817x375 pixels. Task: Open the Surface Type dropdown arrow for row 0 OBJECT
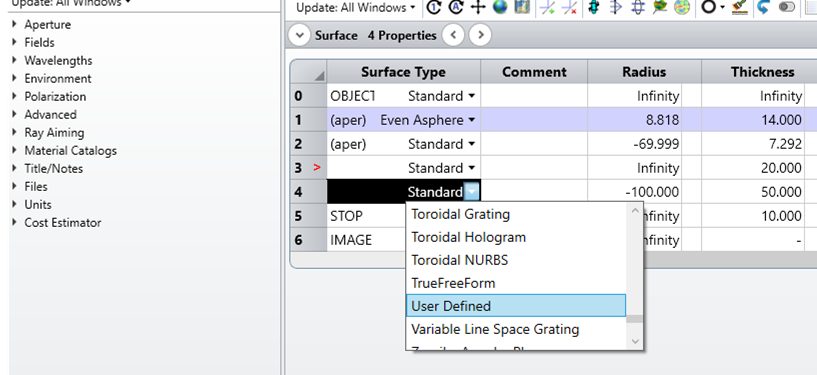(x=472, y=96)
